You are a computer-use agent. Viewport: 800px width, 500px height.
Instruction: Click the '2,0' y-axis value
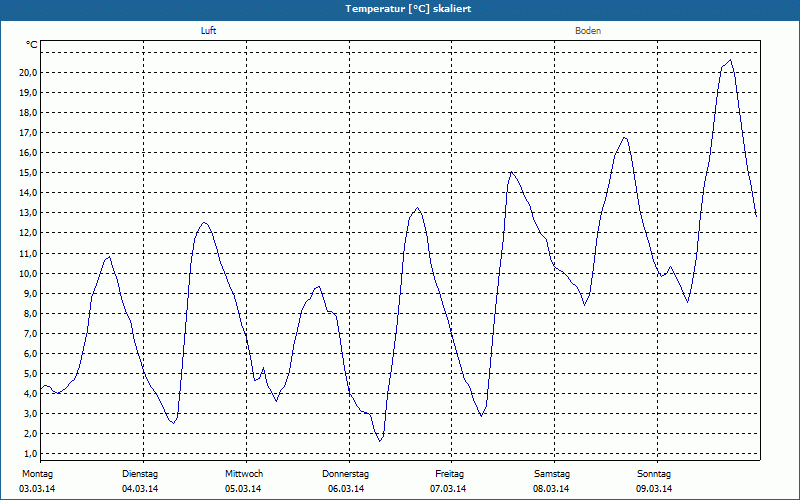click(30, 434)
